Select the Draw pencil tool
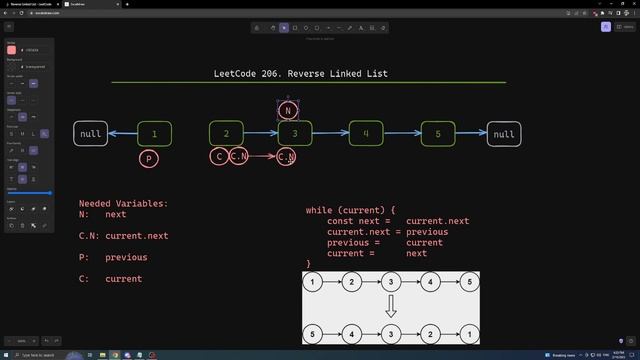 [350, 28]
